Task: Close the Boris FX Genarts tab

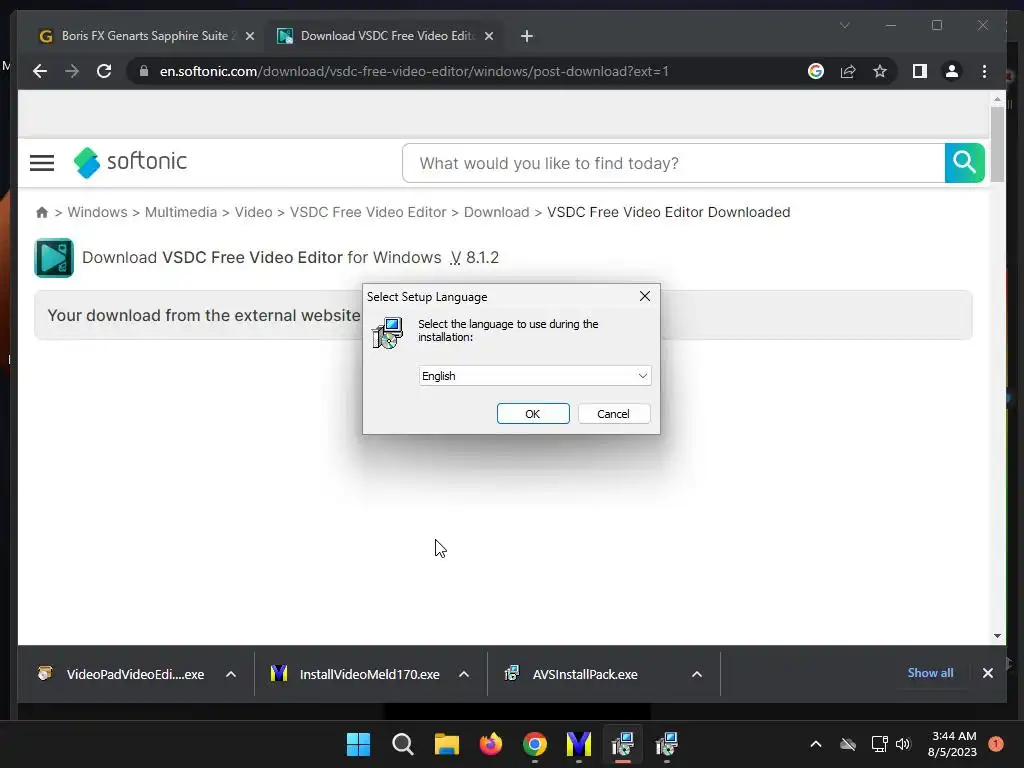Action: [249, 36]
